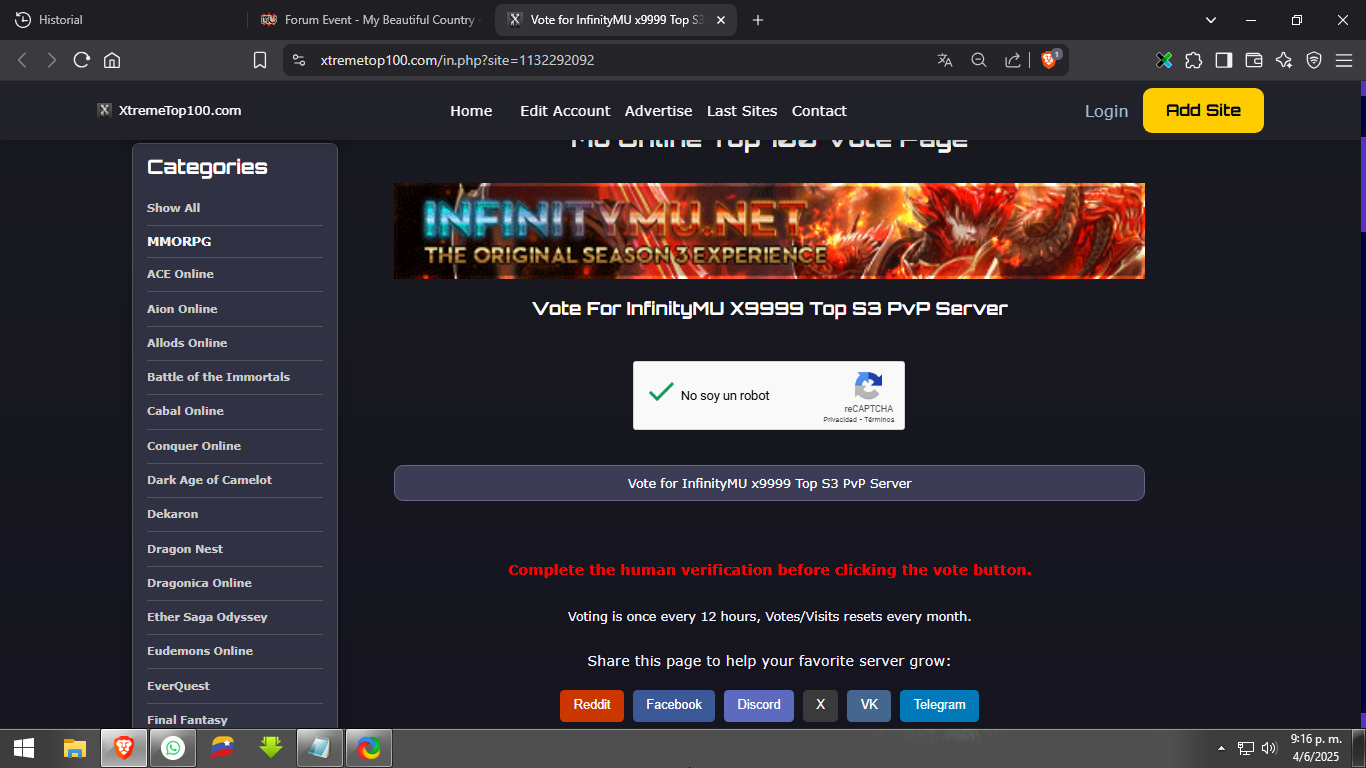This screenshot has width=1366, height=768.
Task: Open the ACE Online category
Action: (180, 274)
